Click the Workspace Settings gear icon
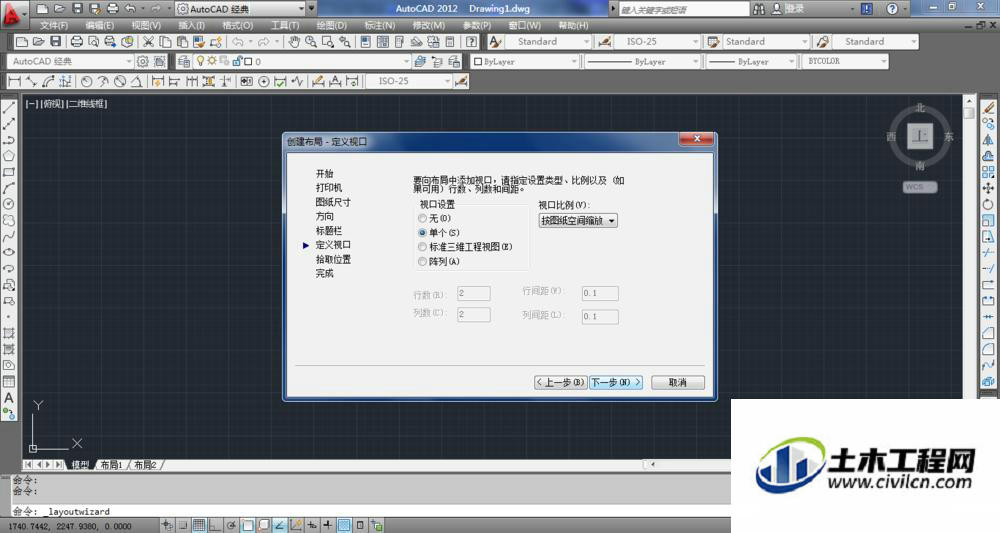Image resolution: width=1000 pixels, height=533 pixels. click(143, 61)
